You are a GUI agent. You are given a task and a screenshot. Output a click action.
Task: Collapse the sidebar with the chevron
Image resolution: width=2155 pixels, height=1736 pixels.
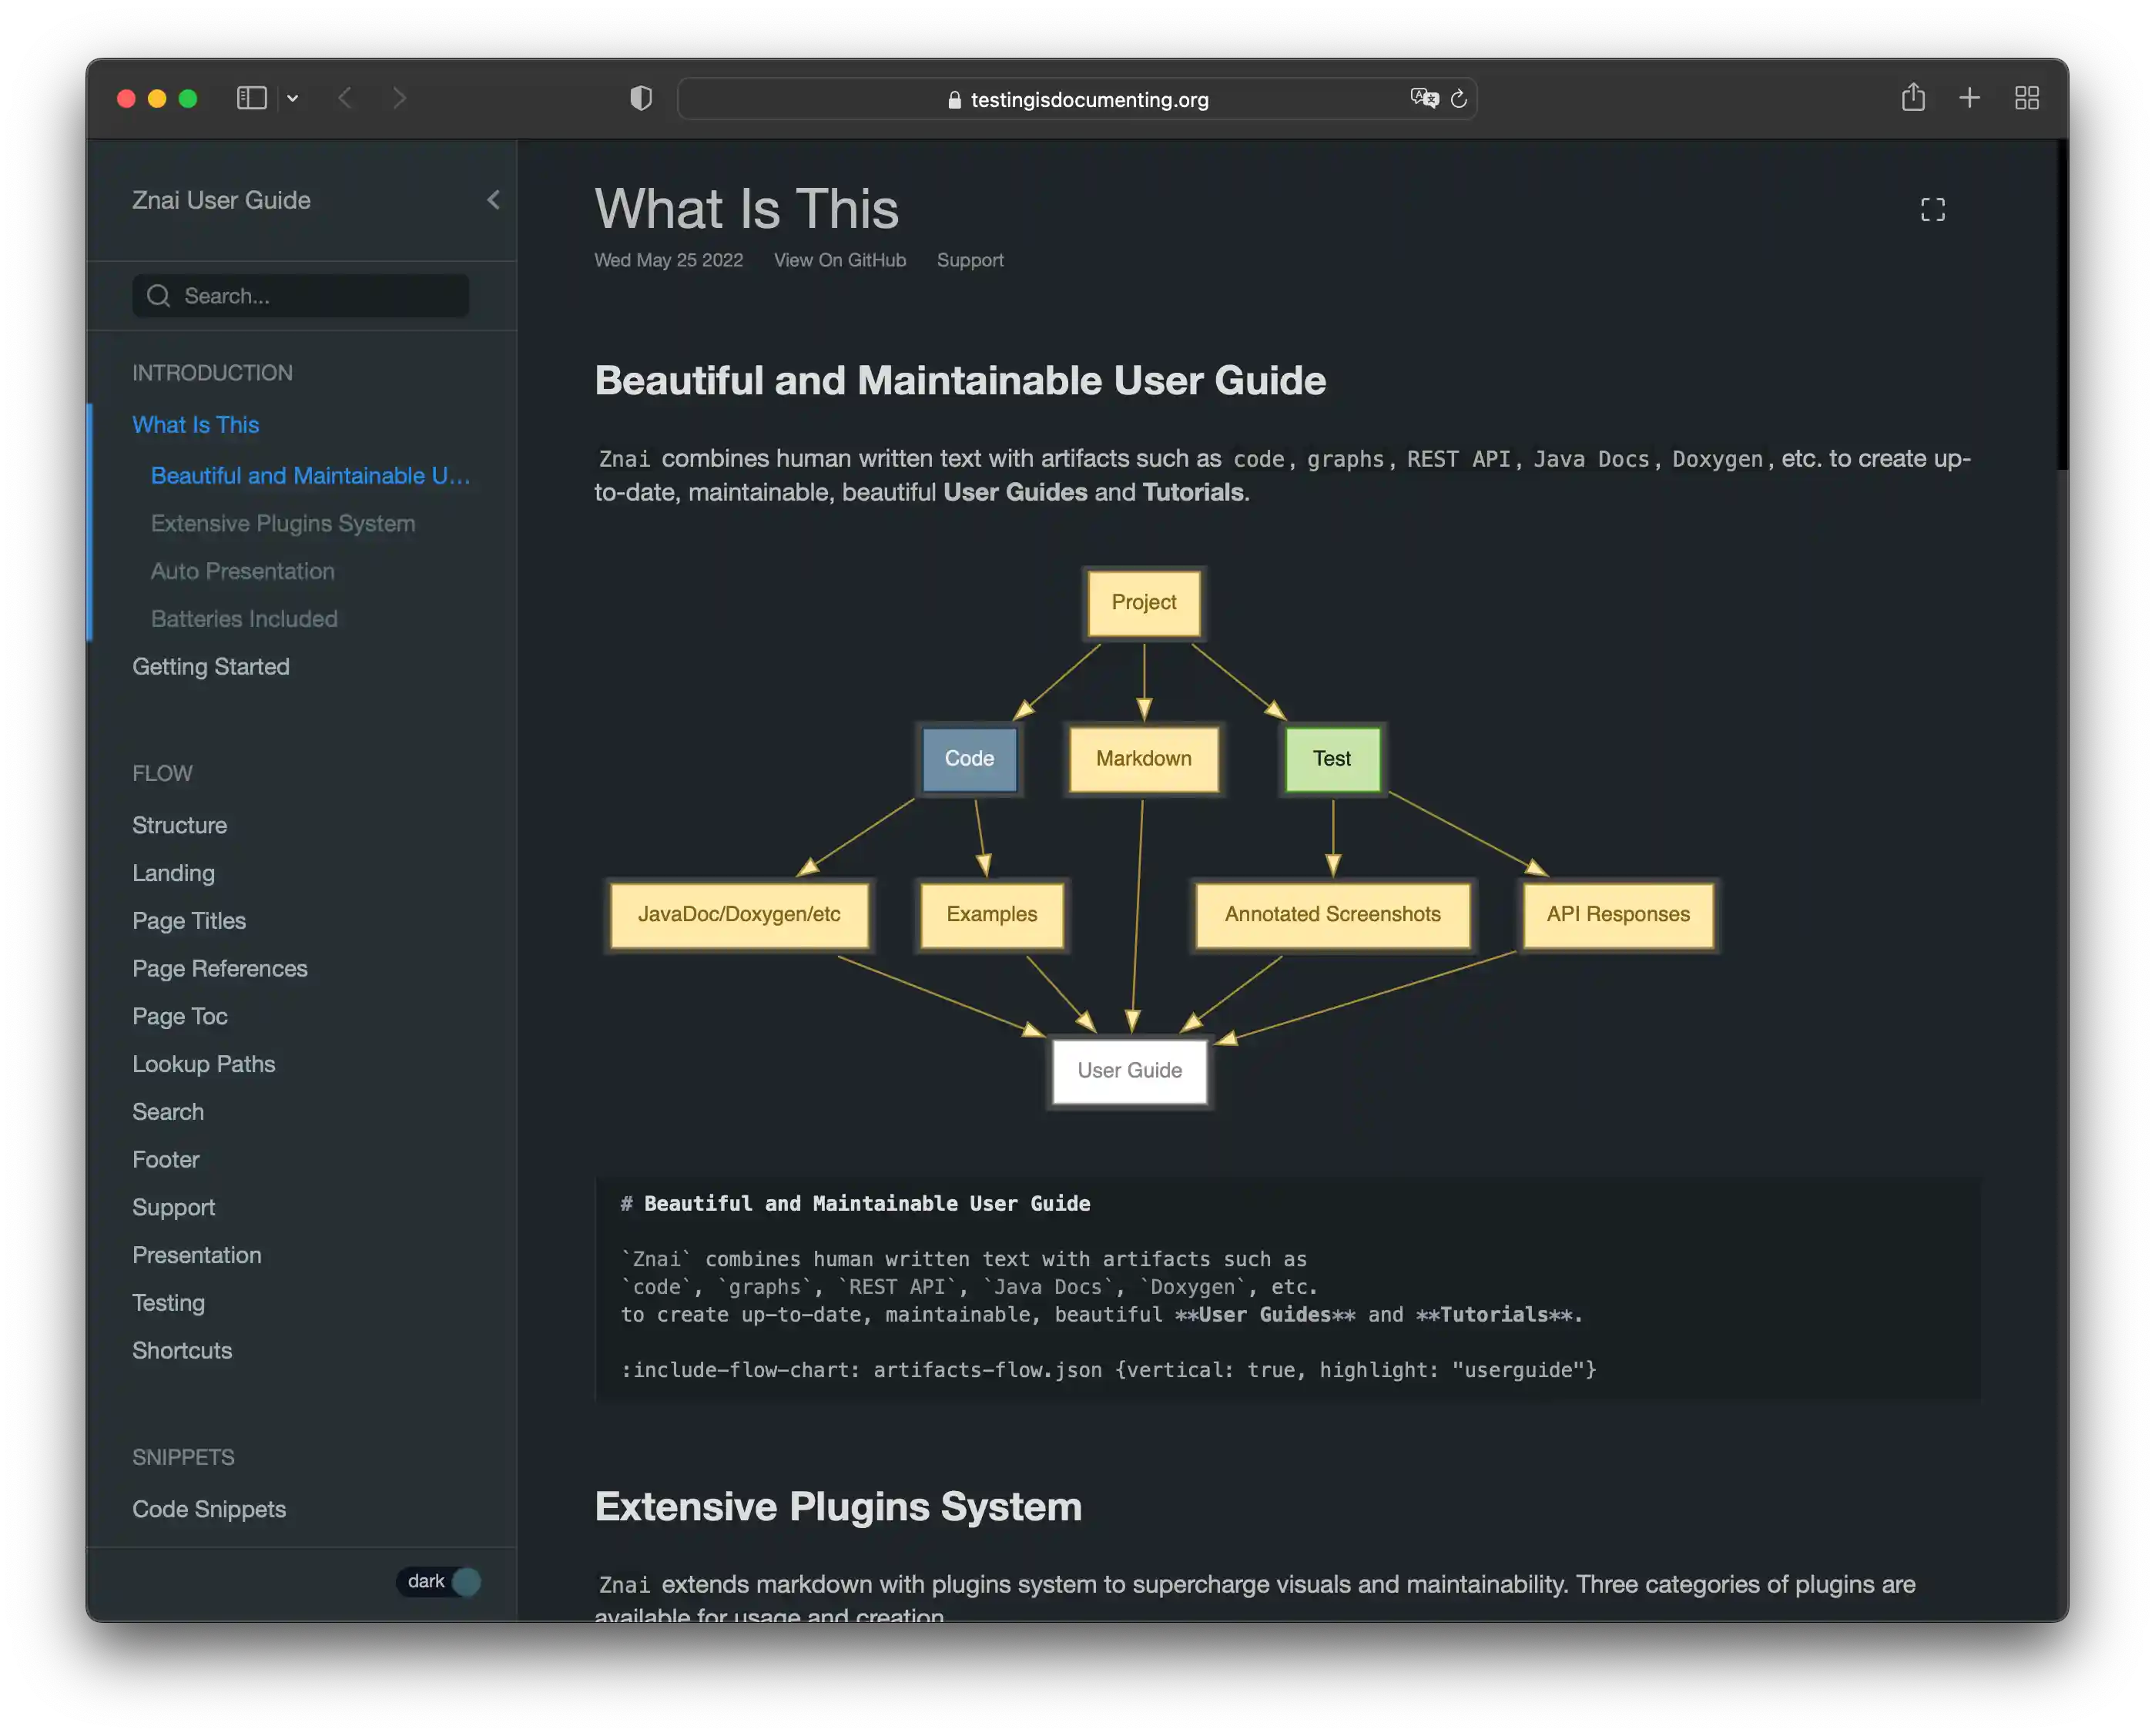tap(493, 200)
